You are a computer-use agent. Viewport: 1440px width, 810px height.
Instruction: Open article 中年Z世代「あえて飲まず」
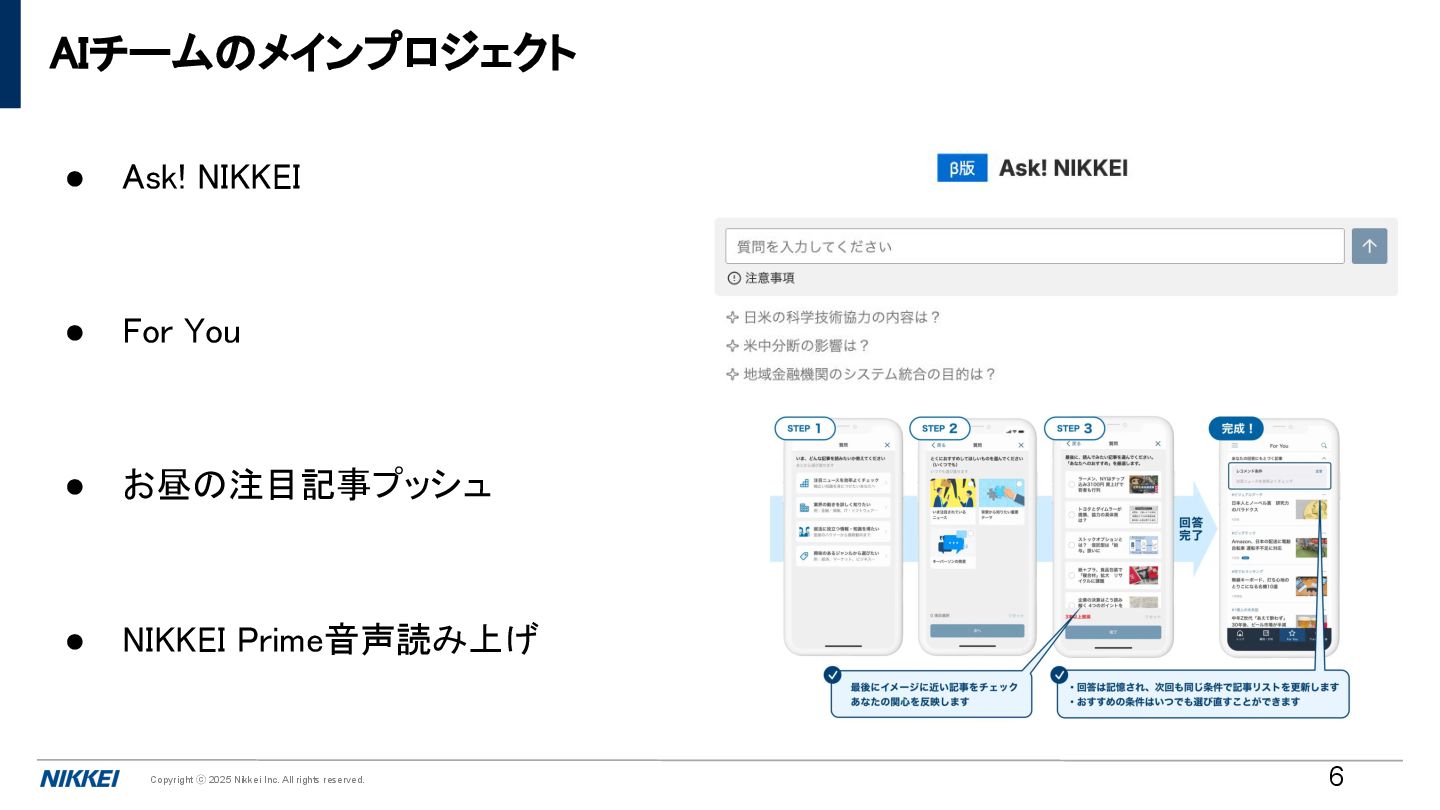pos(1261,621)
